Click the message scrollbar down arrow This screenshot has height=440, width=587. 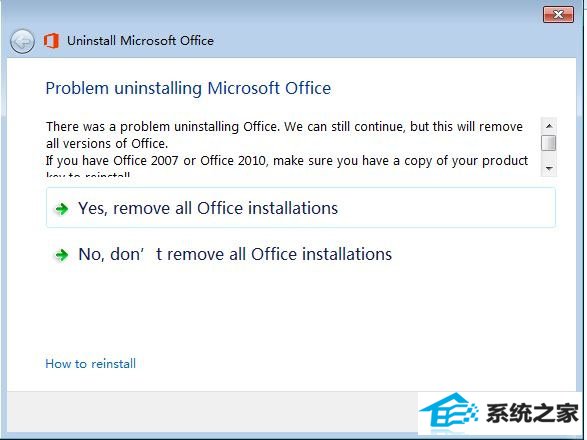pos(549,169)
